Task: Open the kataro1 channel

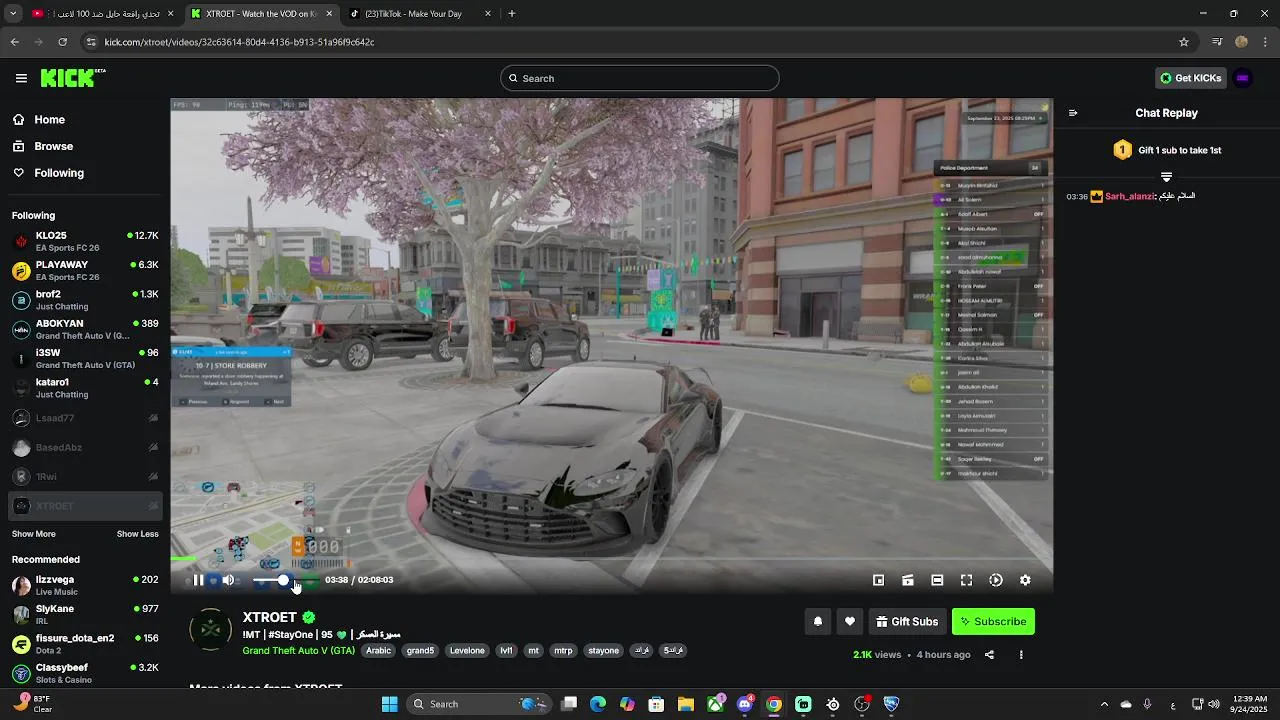Action: click(85, 388)
